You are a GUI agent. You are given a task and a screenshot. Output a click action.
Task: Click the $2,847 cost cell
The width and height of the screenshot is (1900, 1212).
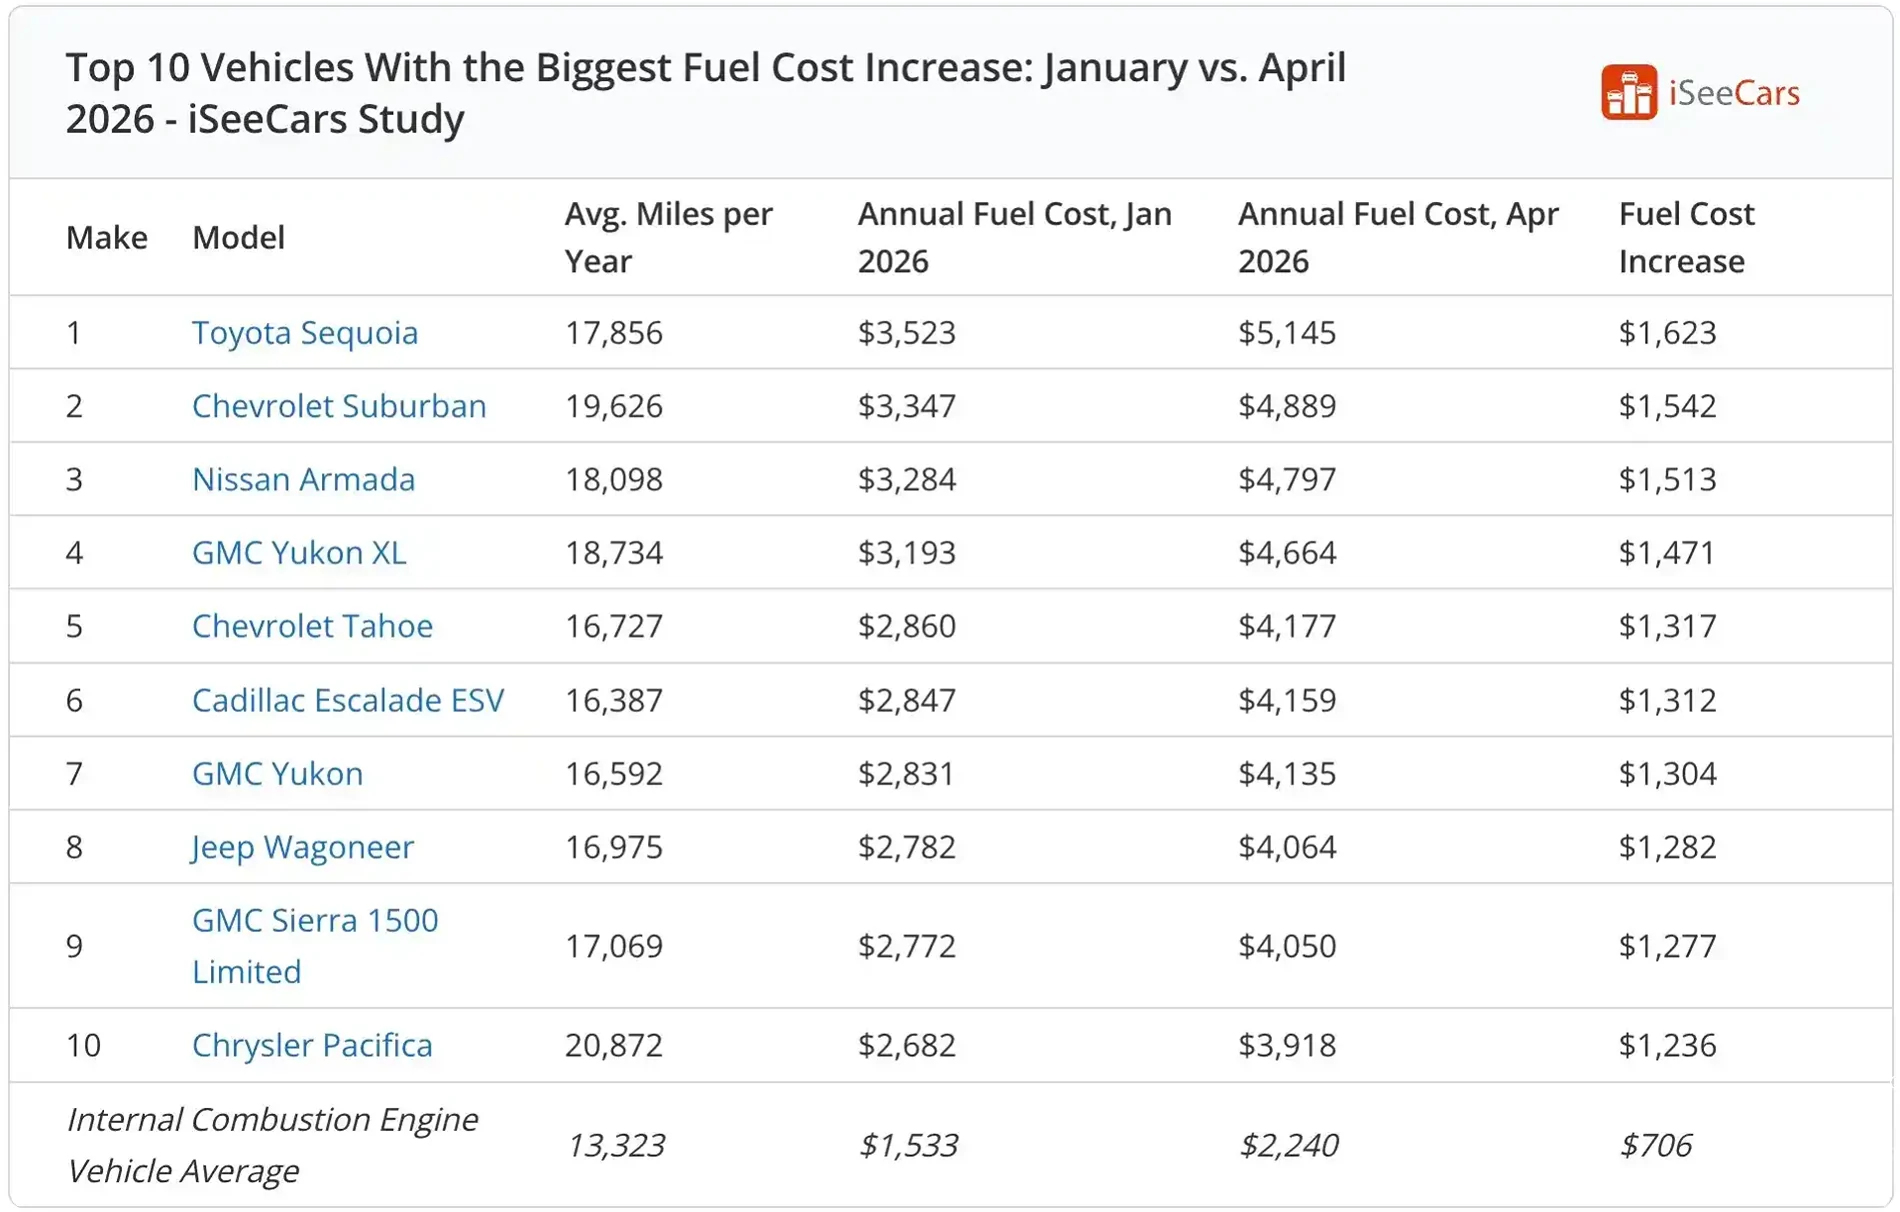907,700
